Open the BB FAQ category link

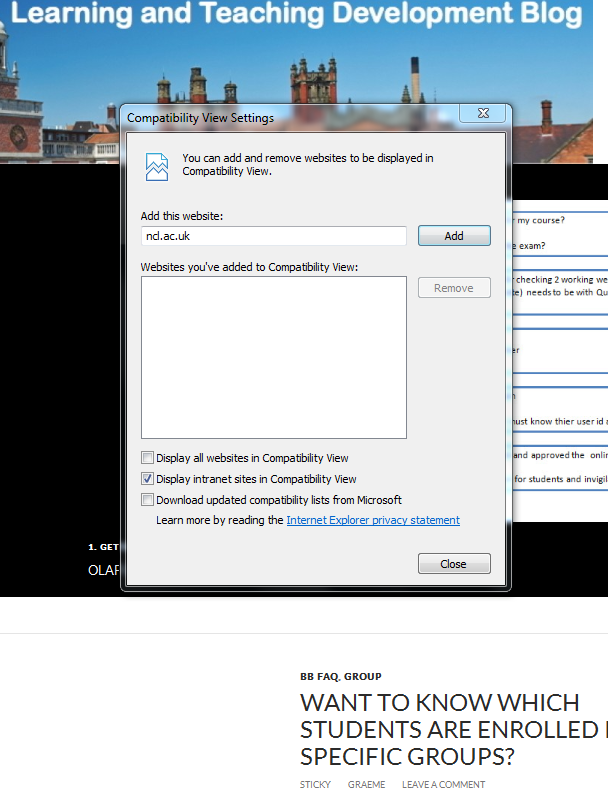pos(319,677)
